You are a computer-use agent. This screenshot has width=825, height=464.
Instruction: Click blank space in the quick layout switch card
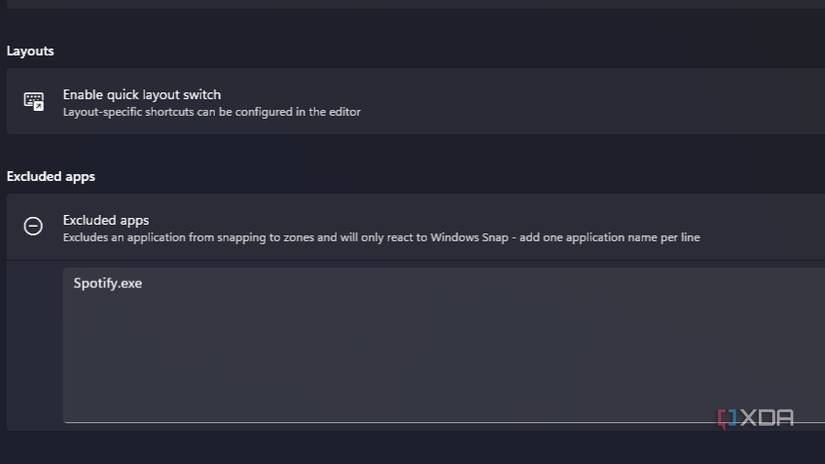click(600, 101)
